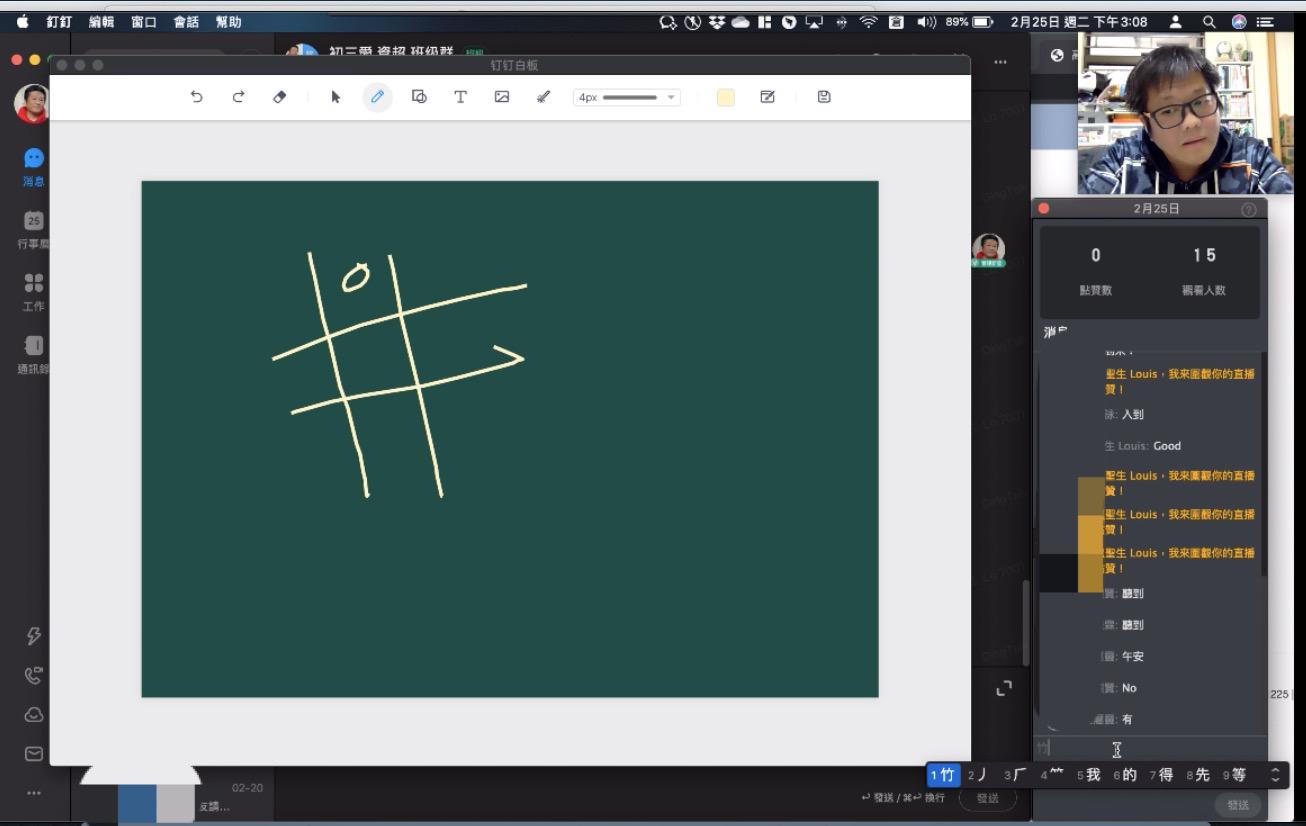Select the pointer selection tool
Viewport: 1306px width, 826px height.
[336, 97]
